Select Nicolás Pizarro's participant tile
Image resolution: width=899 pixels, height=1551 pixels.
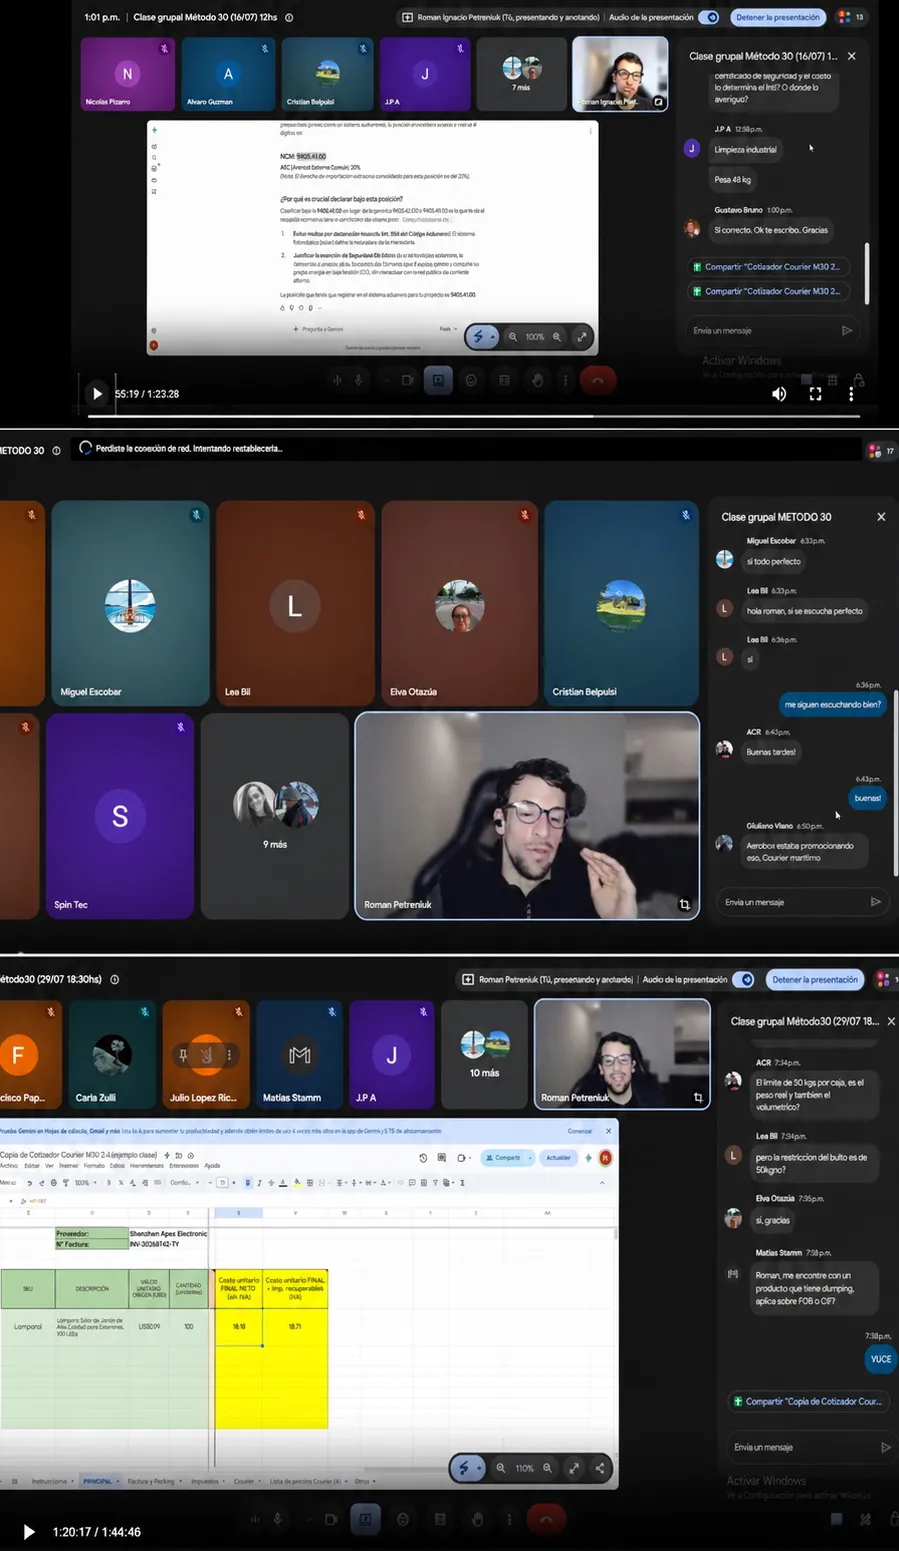[x=127, y=74]
